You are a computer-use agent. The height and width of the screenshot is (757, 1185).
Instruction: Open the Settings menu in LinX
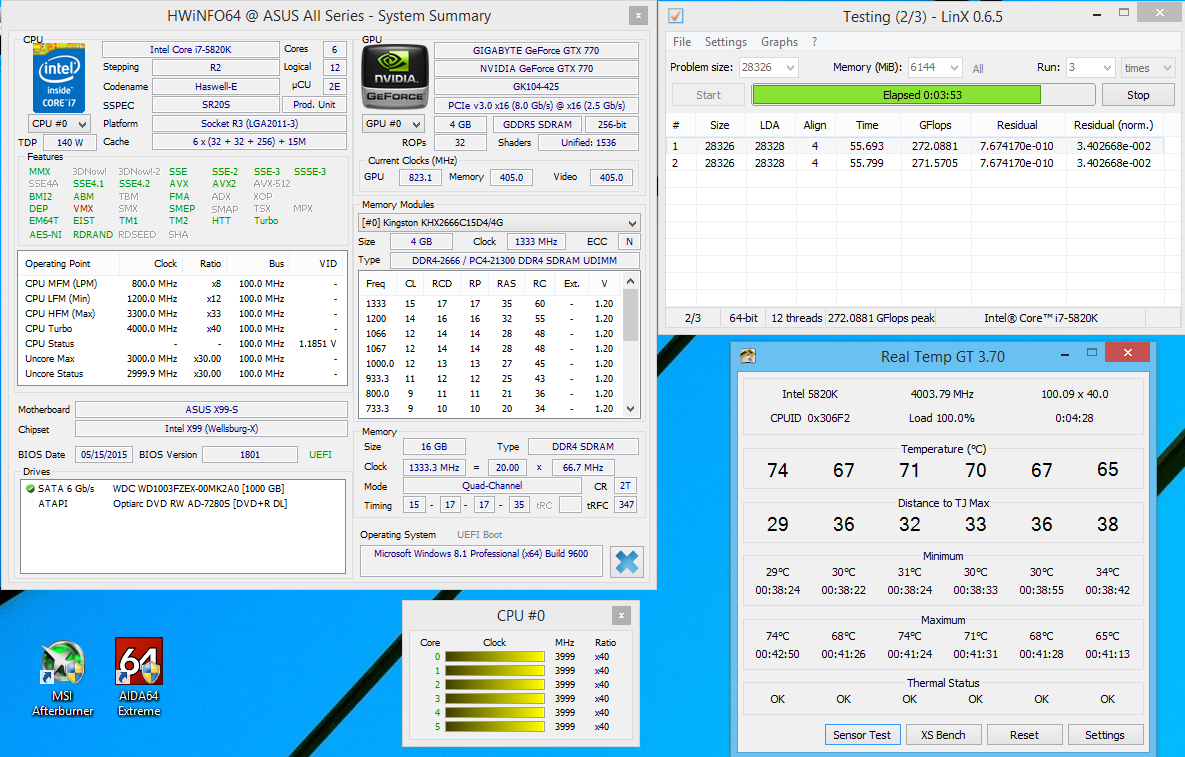(x=726, y=42)
